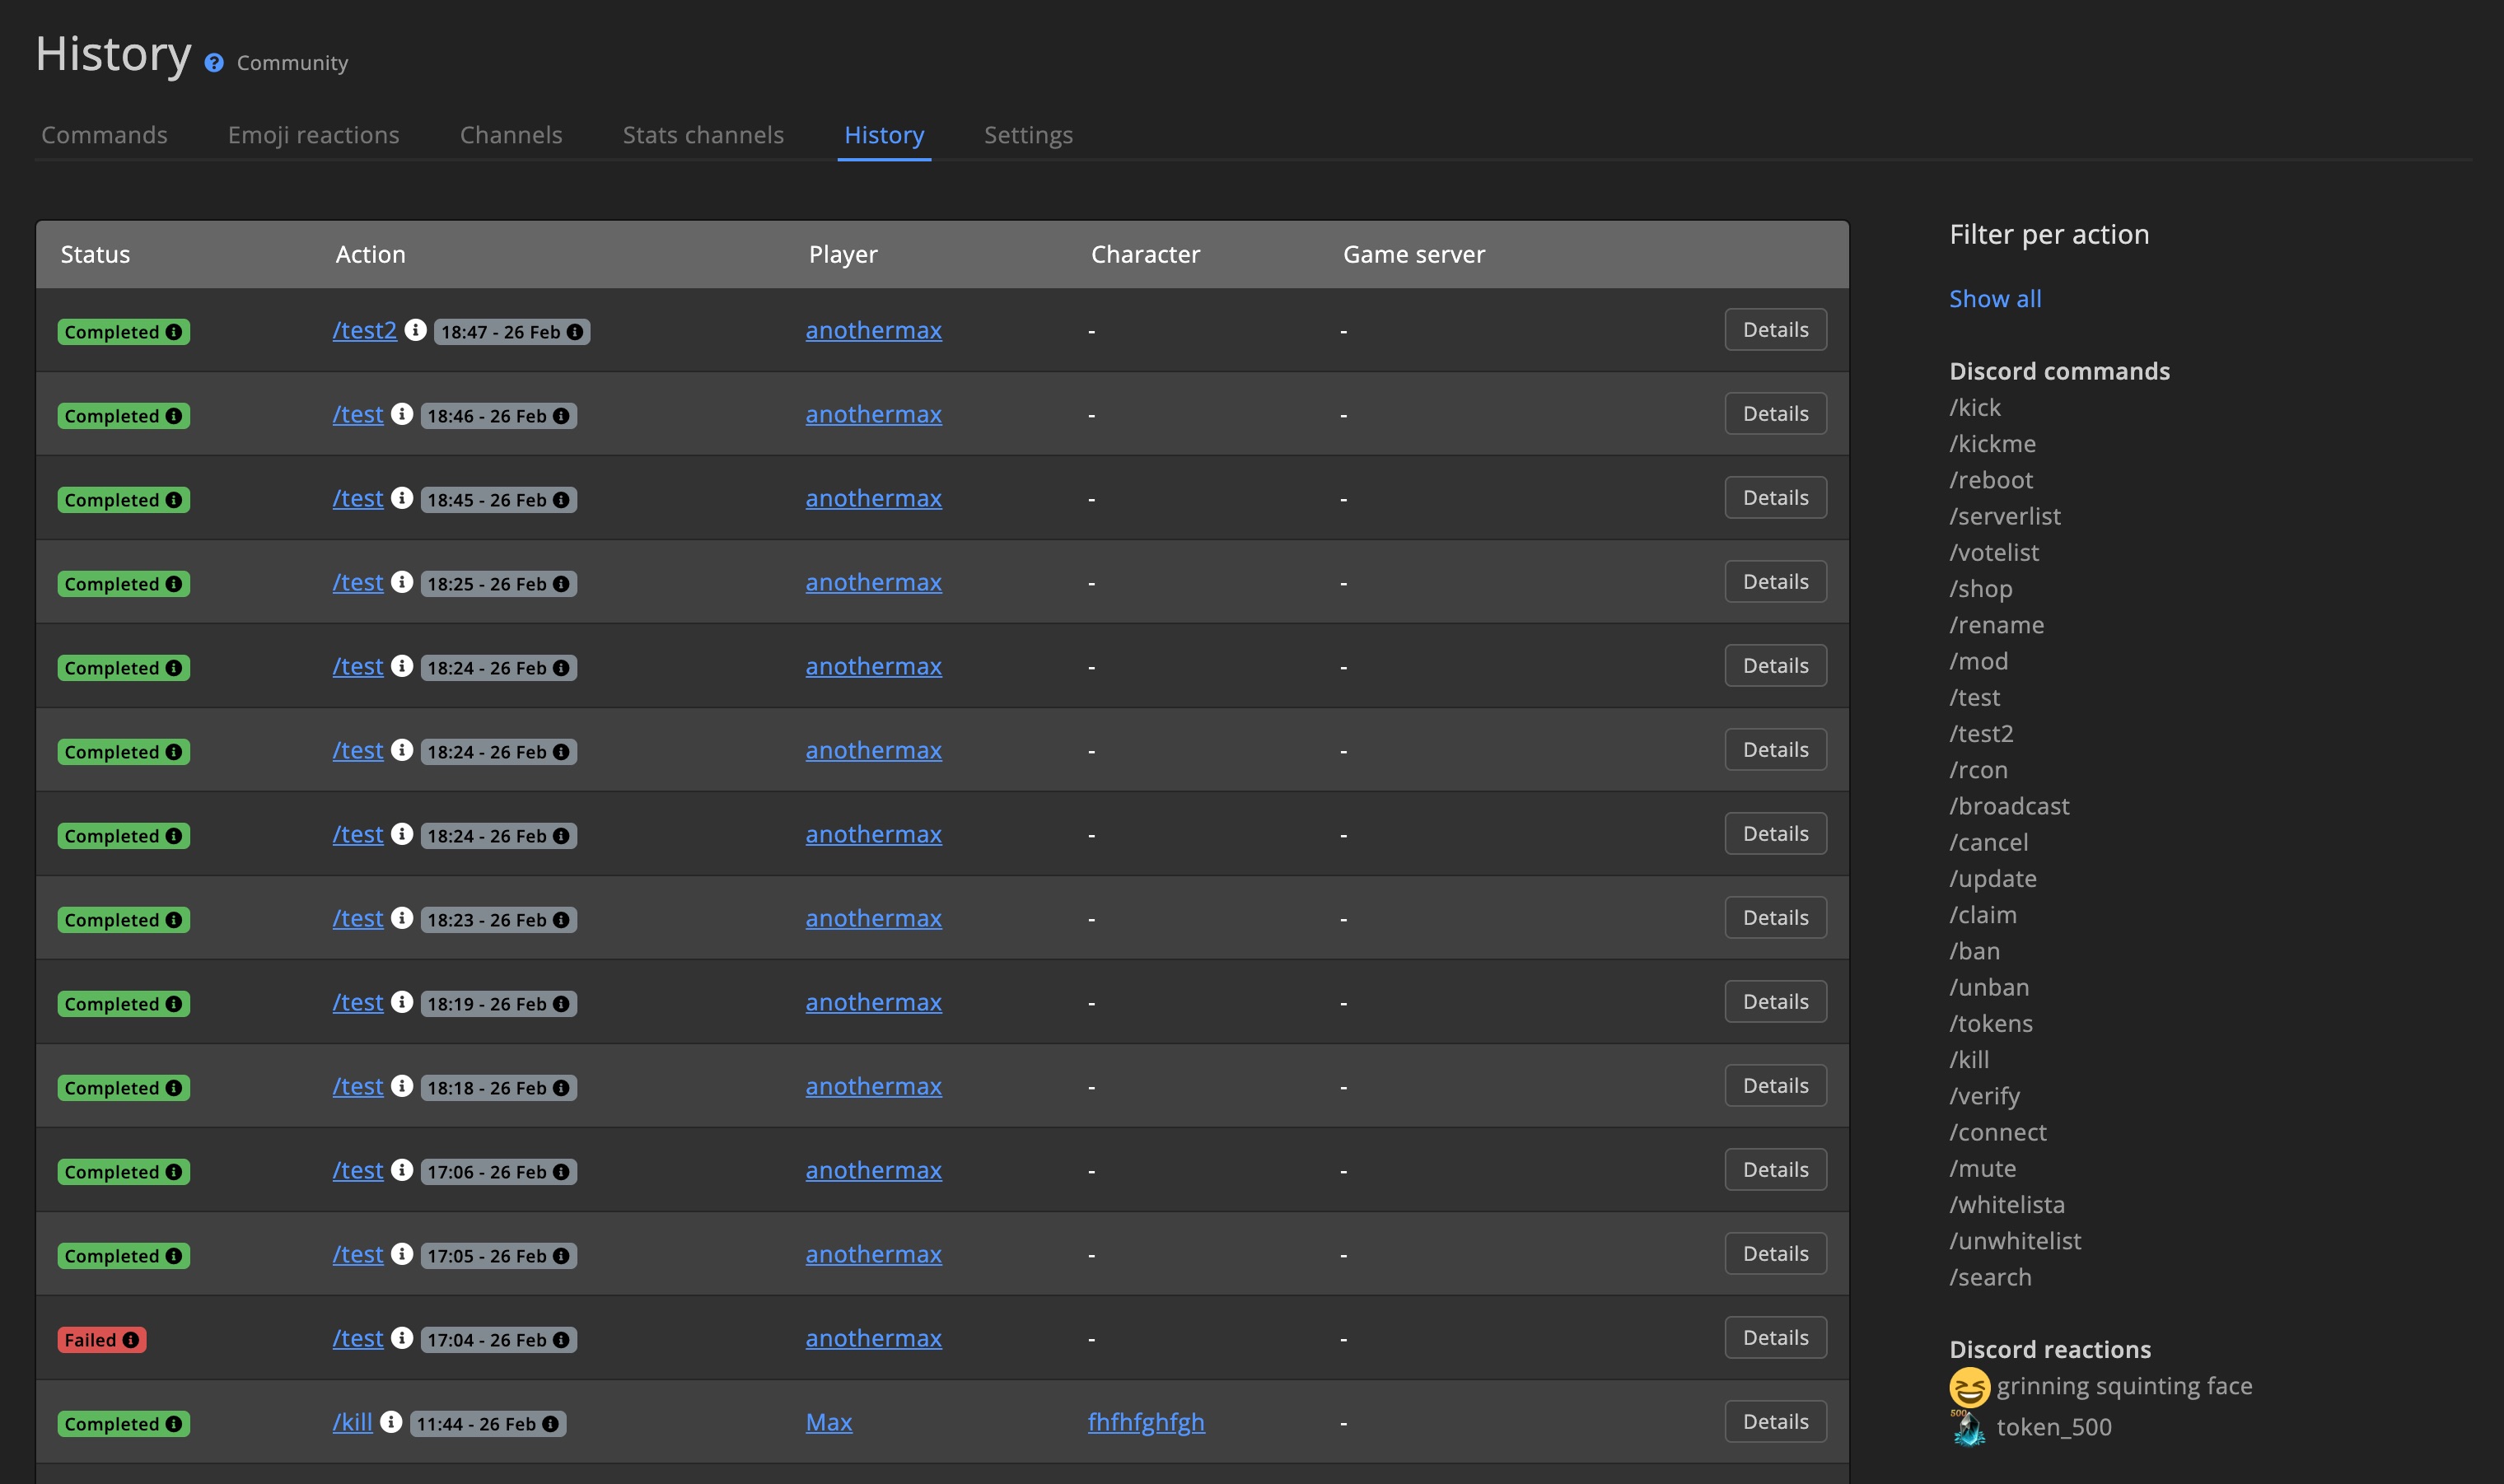Click the info icon next to /test2 action
Viewport: 2504px width, 1484px height.
[x=417, y=331]
